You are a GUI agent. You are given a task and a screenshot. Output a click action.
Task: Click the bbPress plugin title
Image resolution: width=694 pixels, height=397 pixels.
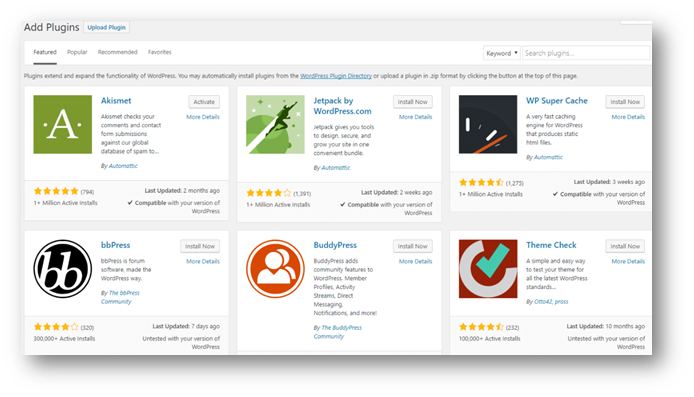116,245
